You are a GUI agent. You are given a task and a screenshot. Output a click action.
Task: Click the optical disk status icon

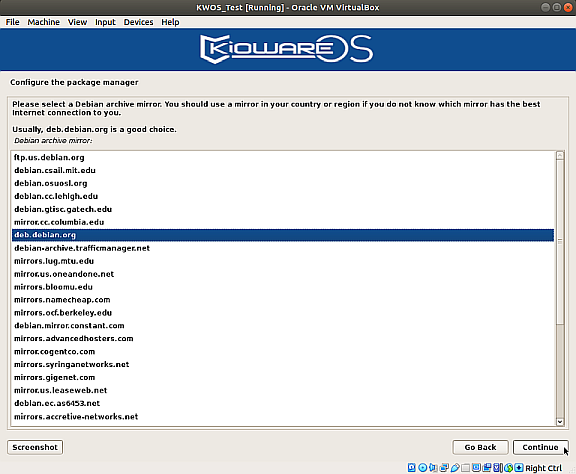coord(423,467)
